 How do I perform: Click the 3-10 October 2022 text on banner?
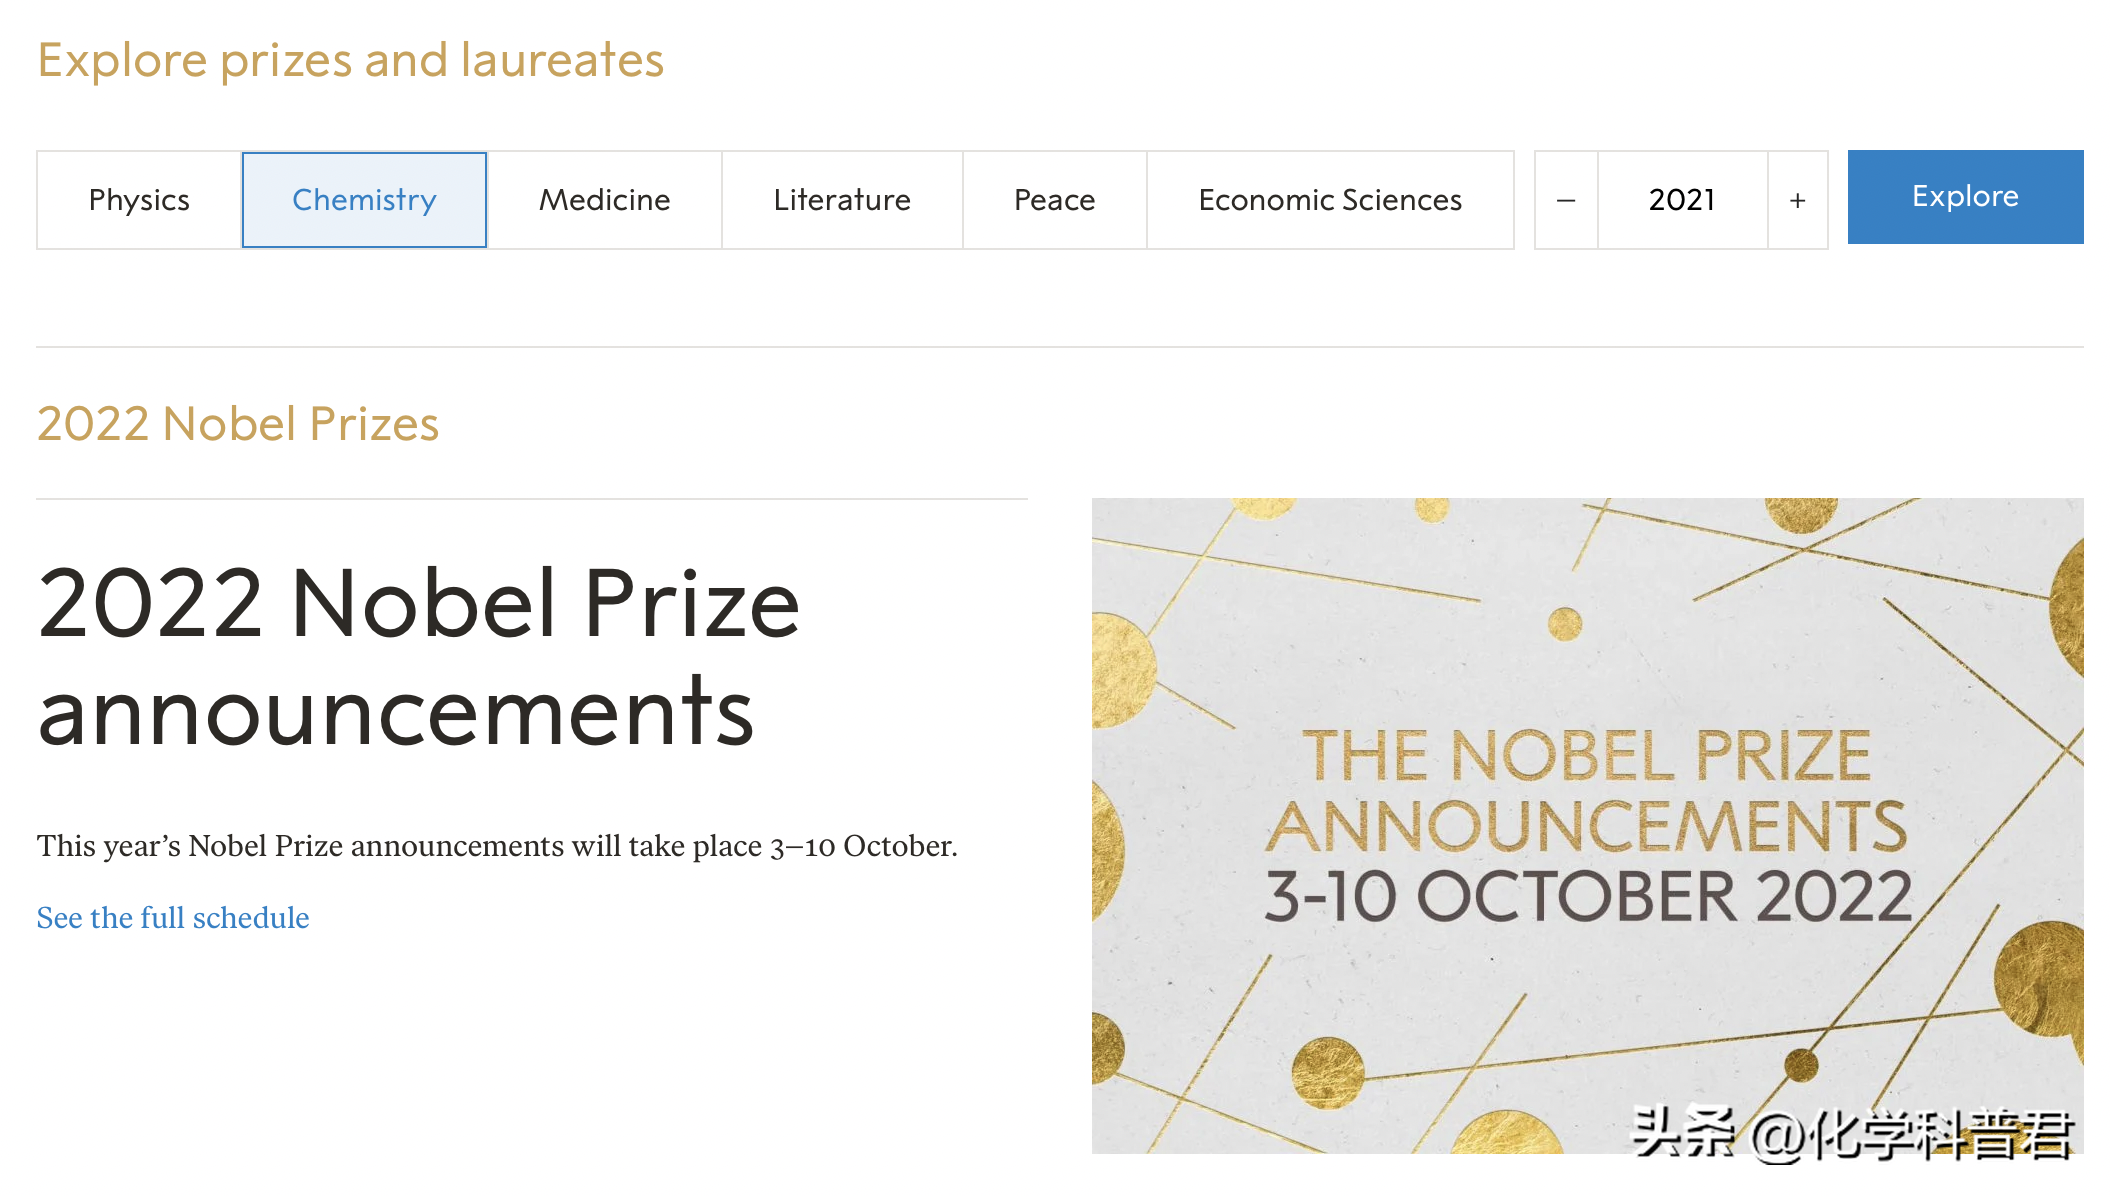click(1588, 896)
